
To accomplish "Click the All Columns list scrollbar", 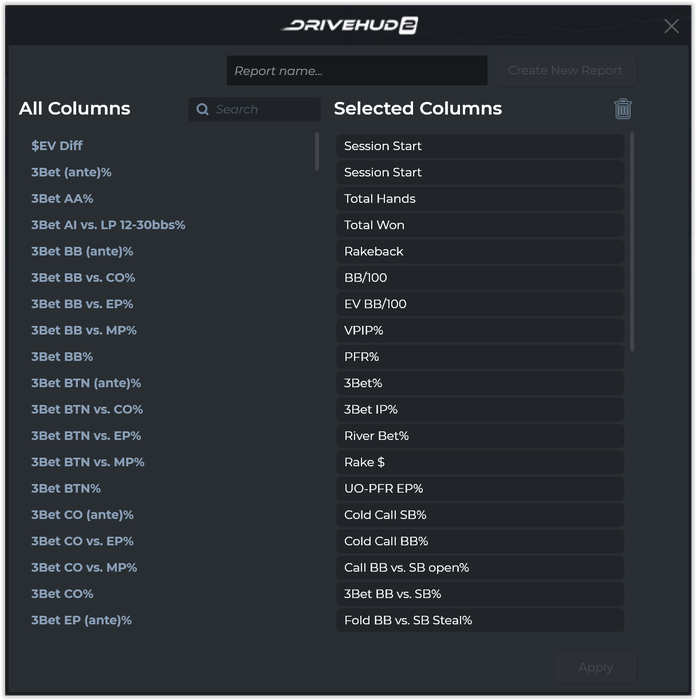I will pos(317,152).
